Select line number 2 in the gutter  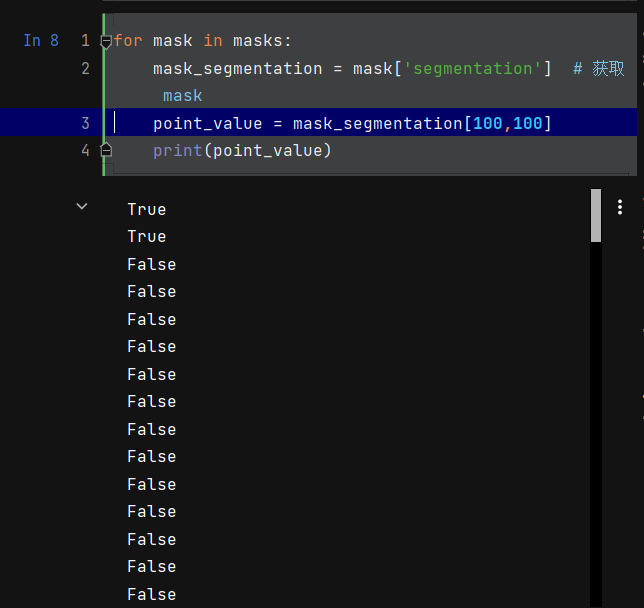point(85,68)
